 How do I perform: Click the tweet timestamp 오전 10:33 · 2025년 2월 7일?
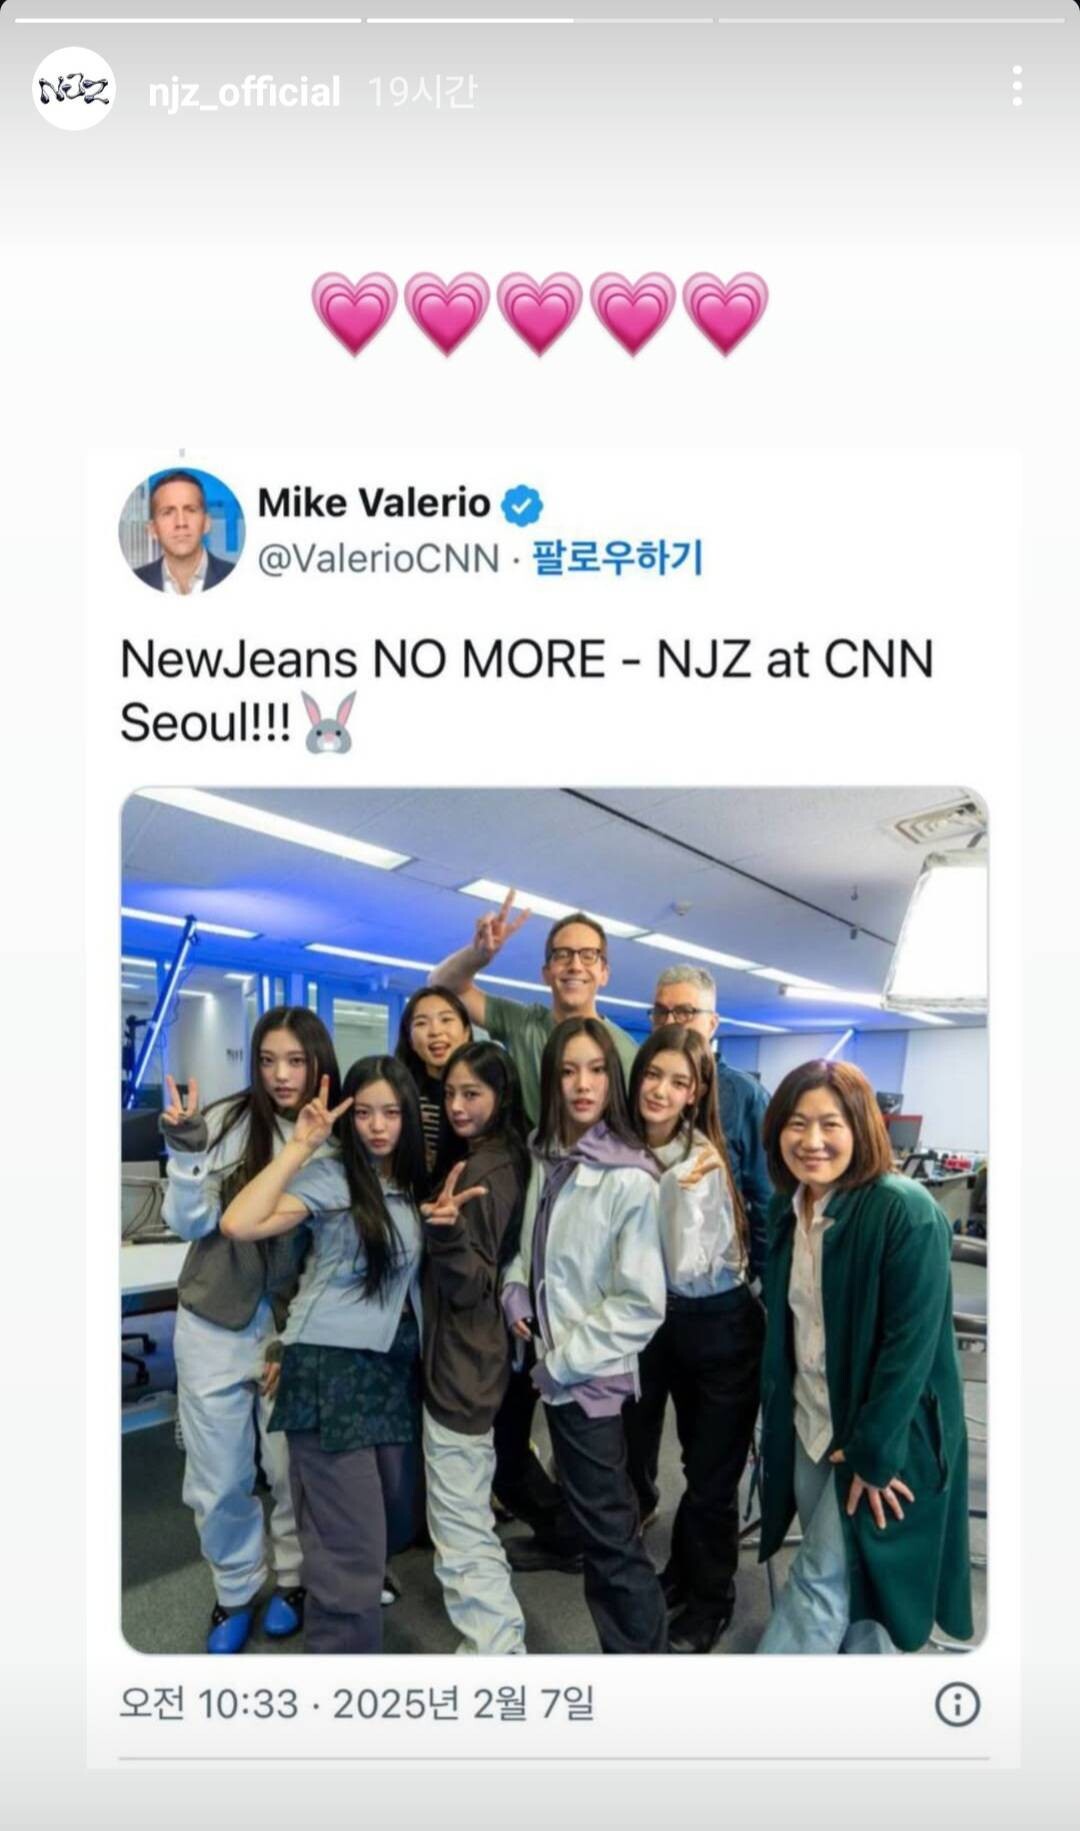[x=357, y=1703]
